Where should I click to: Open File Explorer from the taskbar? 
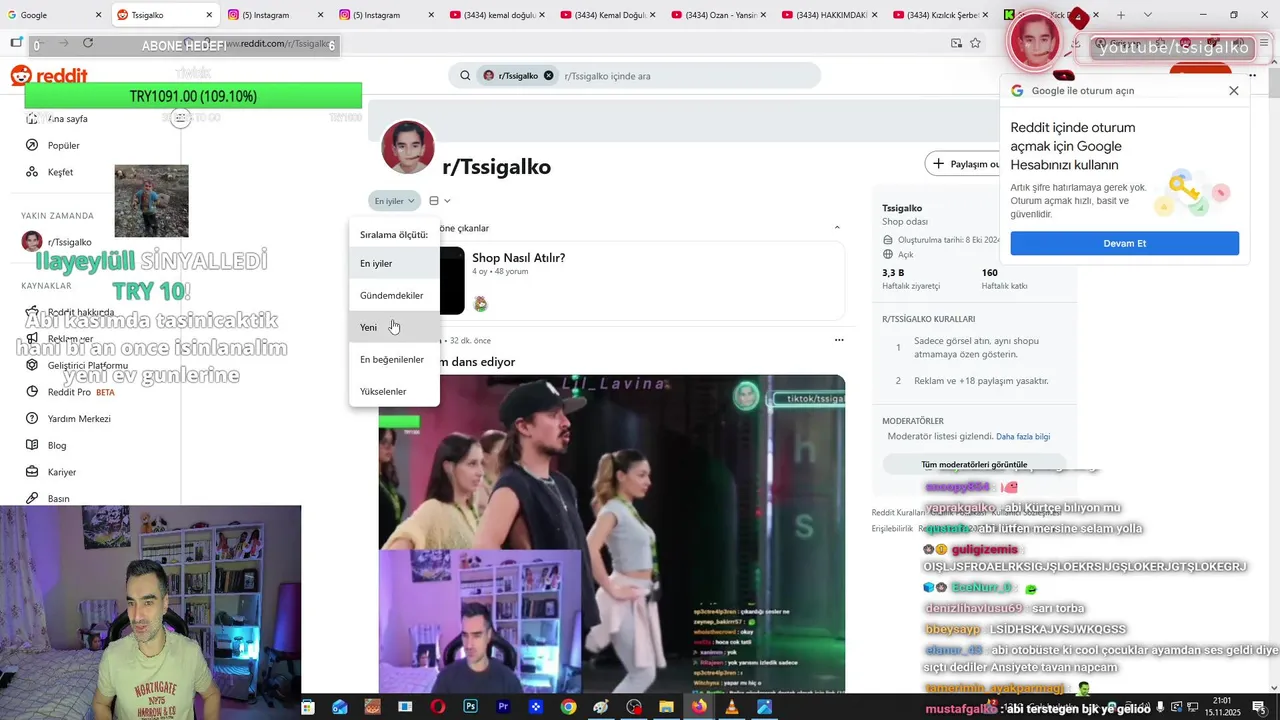pyautogui.click(x=666, y=707)
